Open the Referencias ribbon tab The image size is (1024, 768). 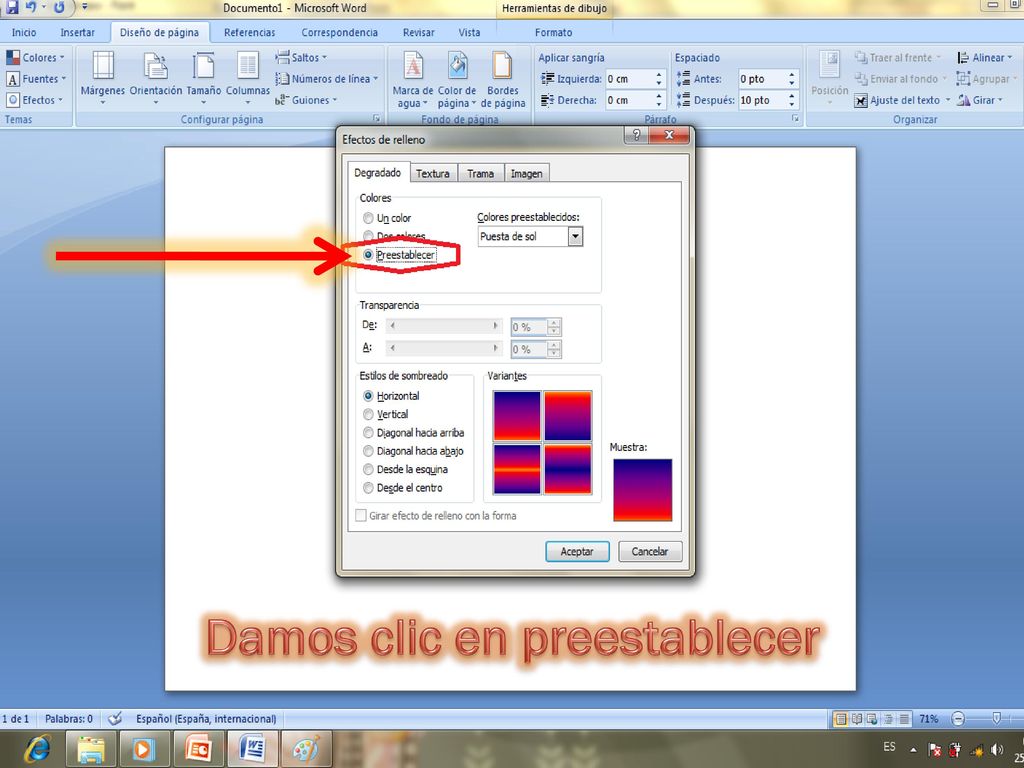pyautogui.click(x=249, y=32)
